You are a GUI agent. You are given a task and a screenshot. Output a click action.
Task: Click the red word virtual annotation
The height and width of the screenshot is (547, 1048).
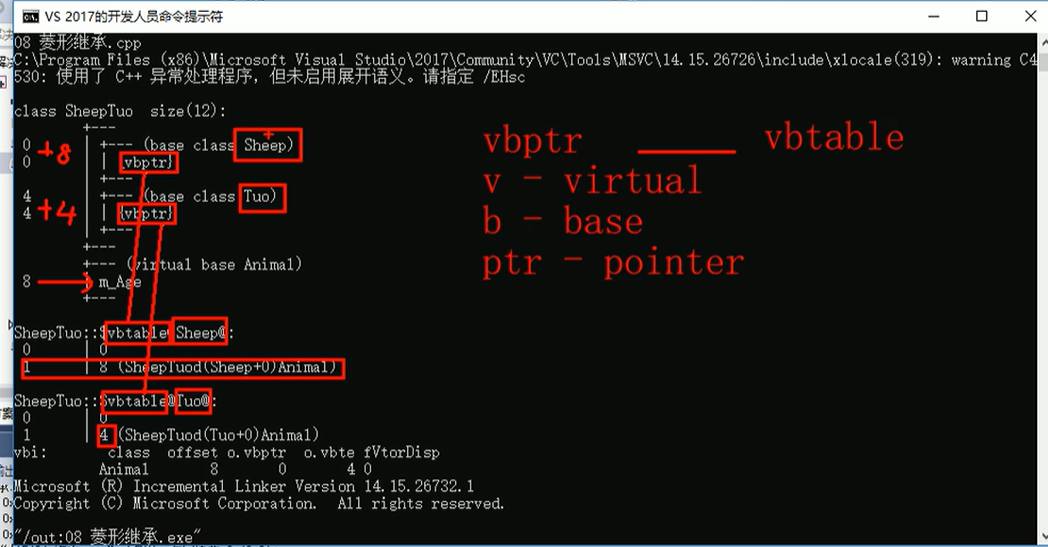(632, 181)
